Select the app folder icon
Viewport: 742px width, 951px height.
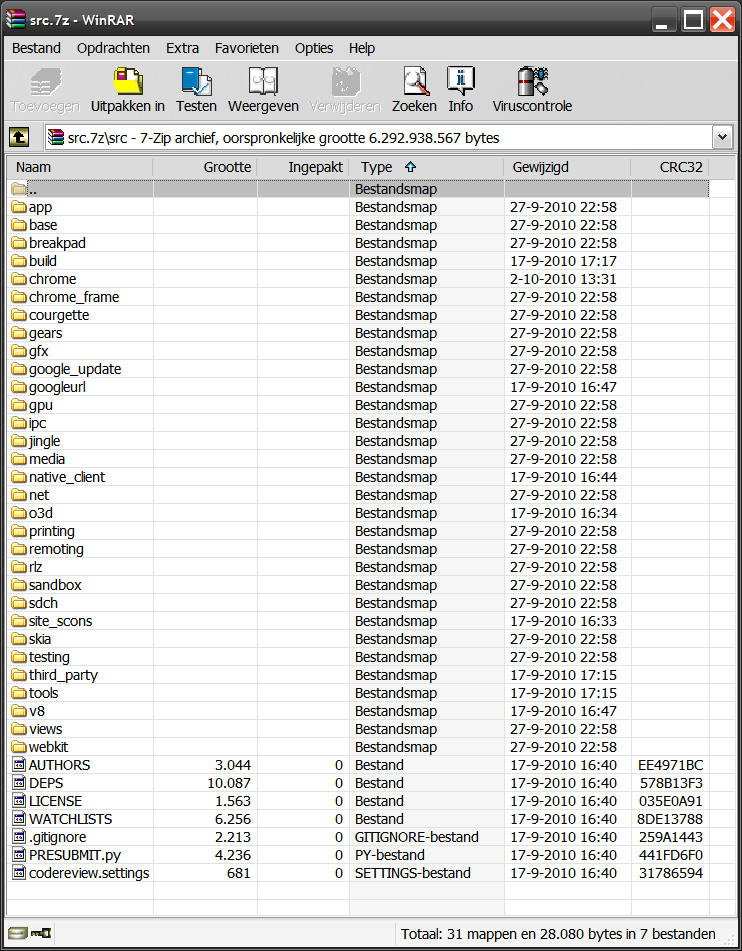19,207
